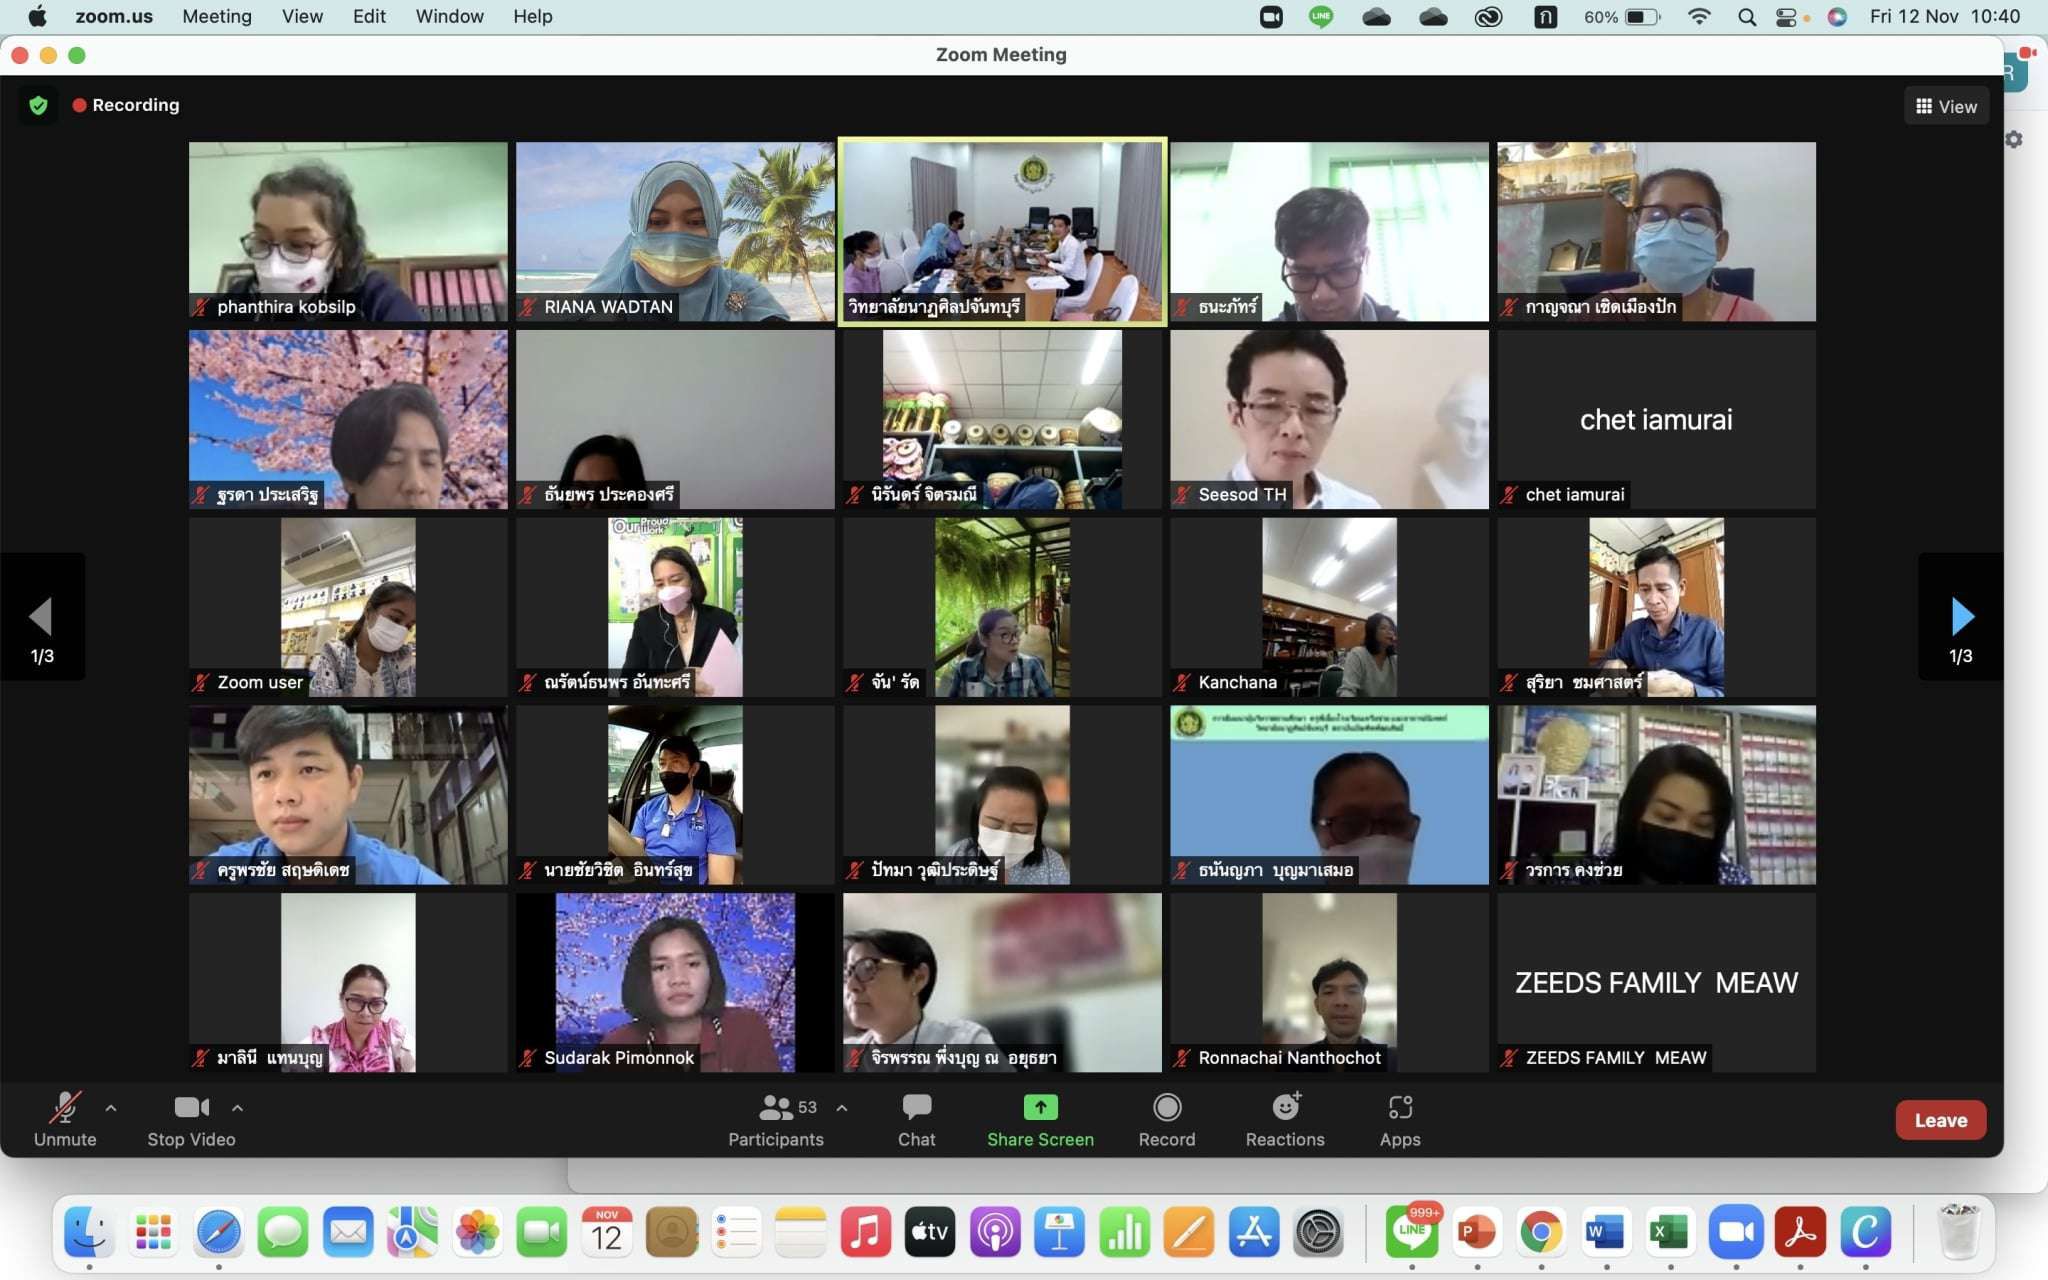Expand video options arrow beside Stop Video
2048x1280 pixels.
click(237, 1108)
